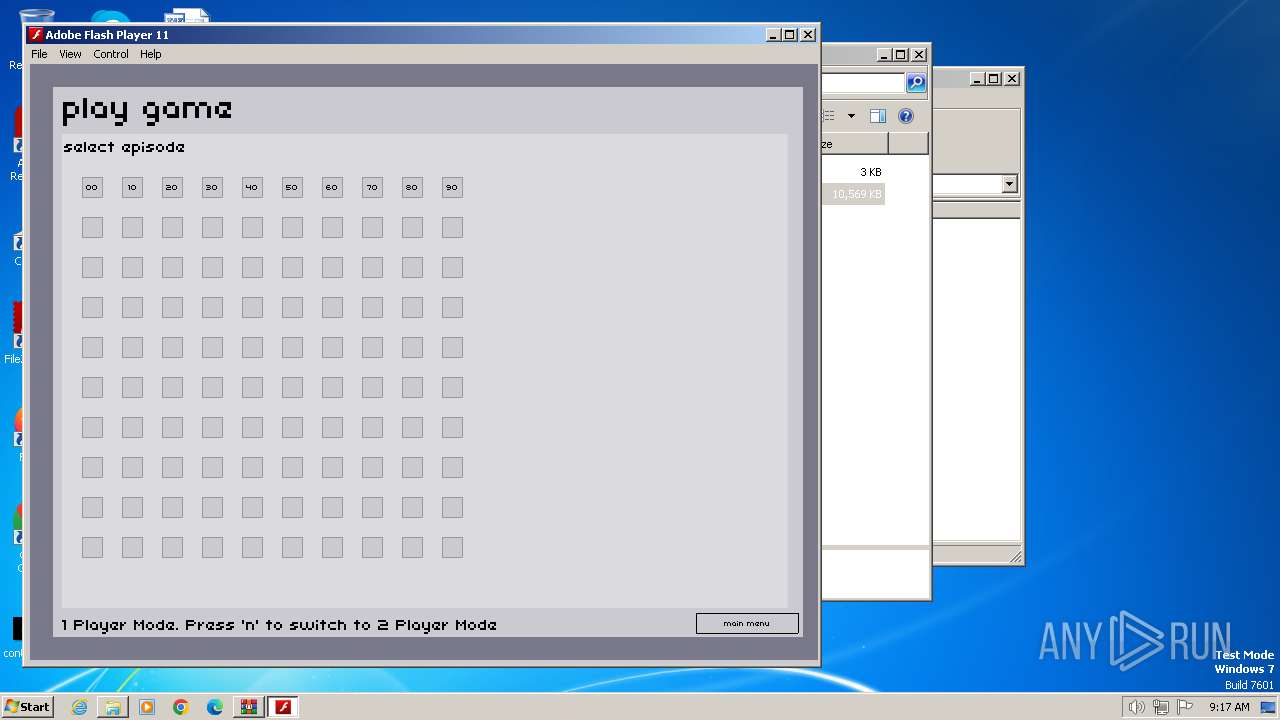Click the 9:17 AM clock

(1229, 707)
